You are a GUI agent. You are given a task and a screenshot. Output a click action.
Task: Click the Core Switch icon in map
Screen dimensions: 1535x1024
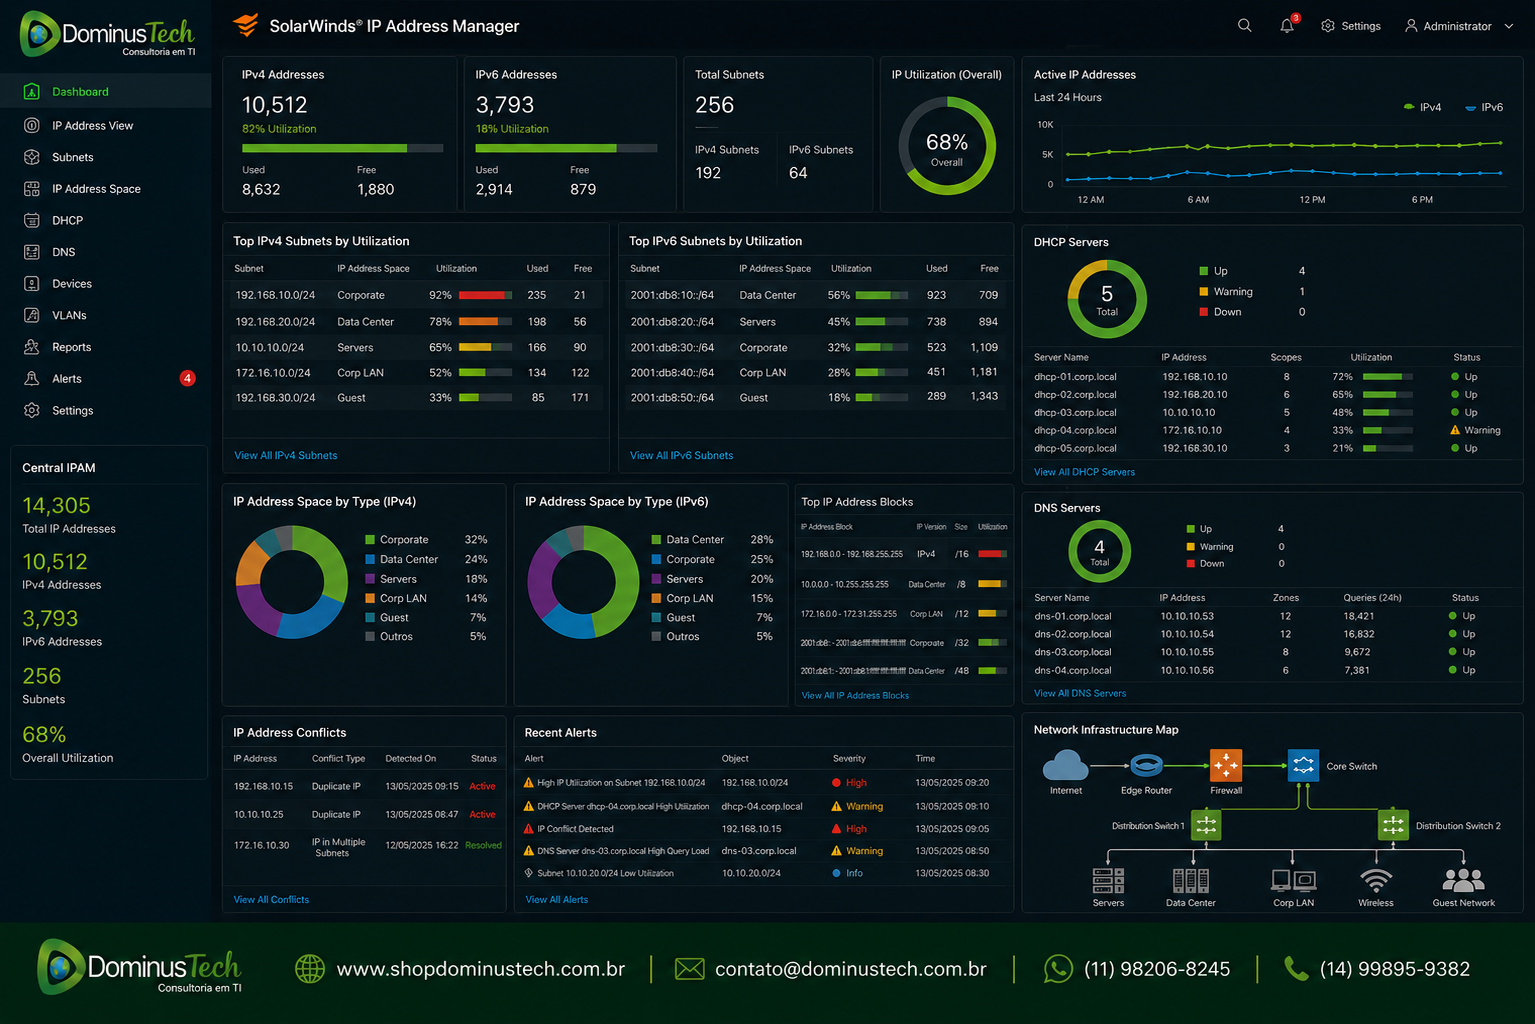(1303, 765)
